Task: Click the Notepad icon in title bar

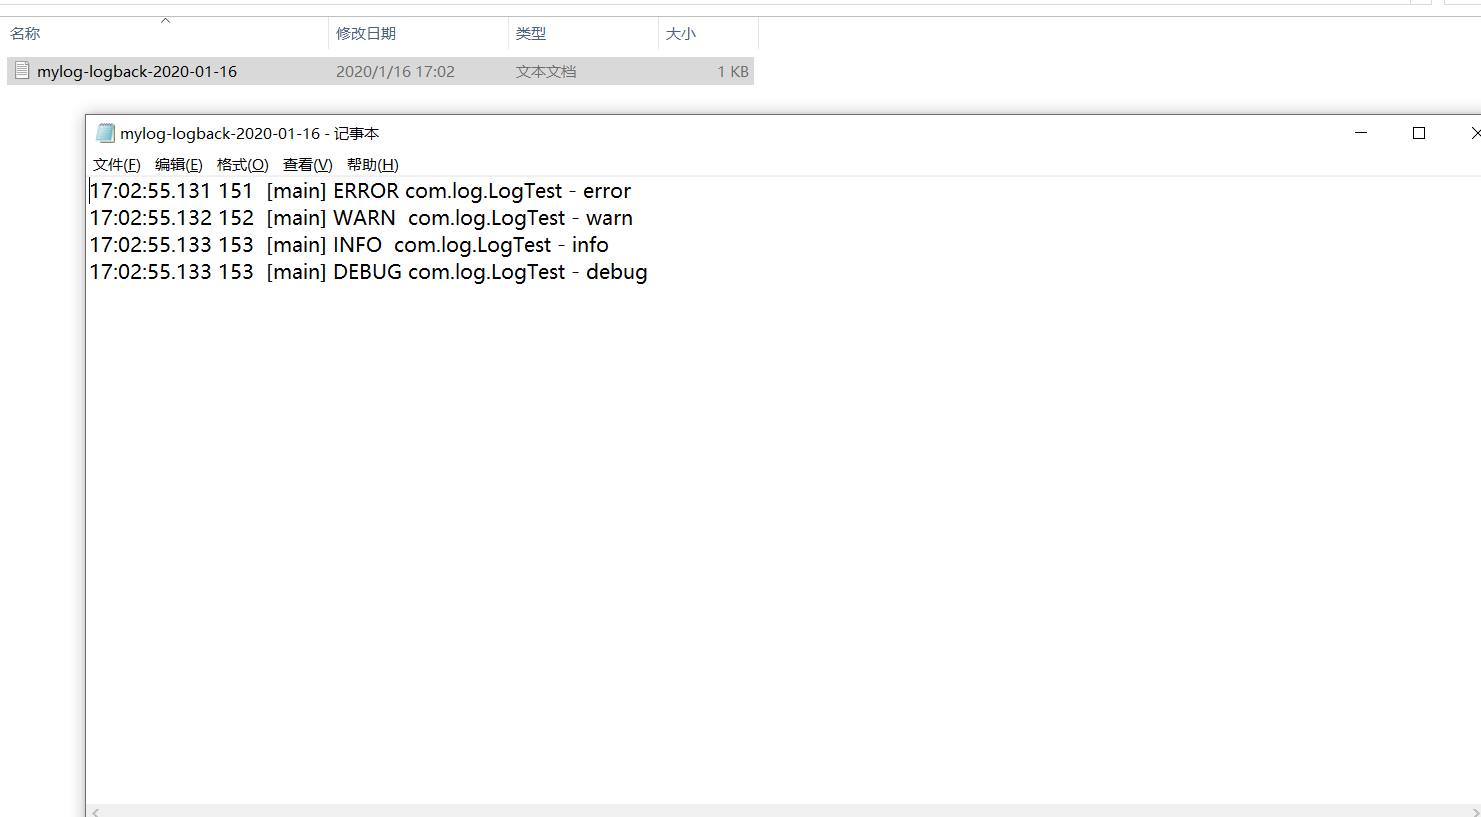Action: click(x=105, y=133)
